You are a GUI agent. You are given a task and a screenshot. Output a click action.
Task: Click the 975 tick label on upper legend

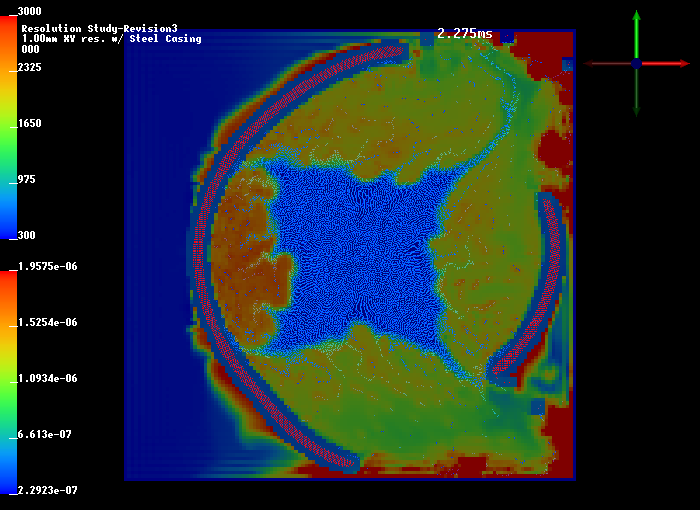click(x=26, y=180)
